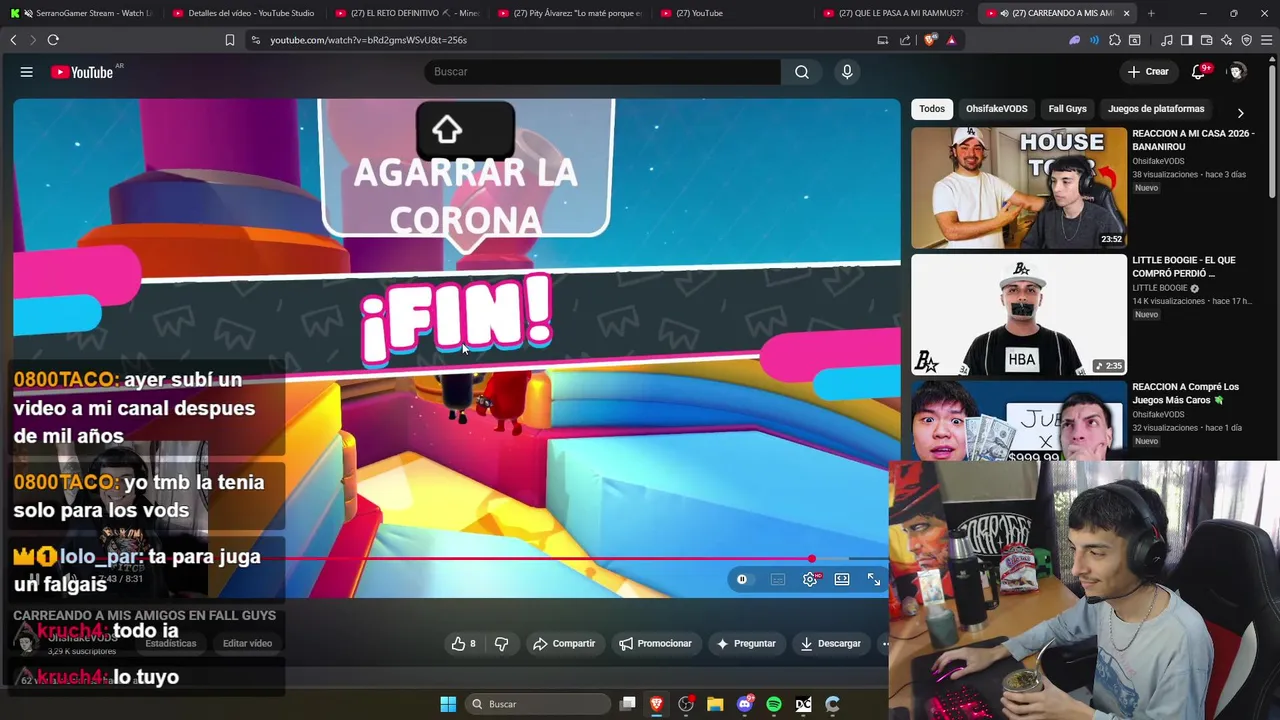This screenshot has width=1280, height=720.
Task: Click the taskbar Buscar search box
Action: pos(537,704)
